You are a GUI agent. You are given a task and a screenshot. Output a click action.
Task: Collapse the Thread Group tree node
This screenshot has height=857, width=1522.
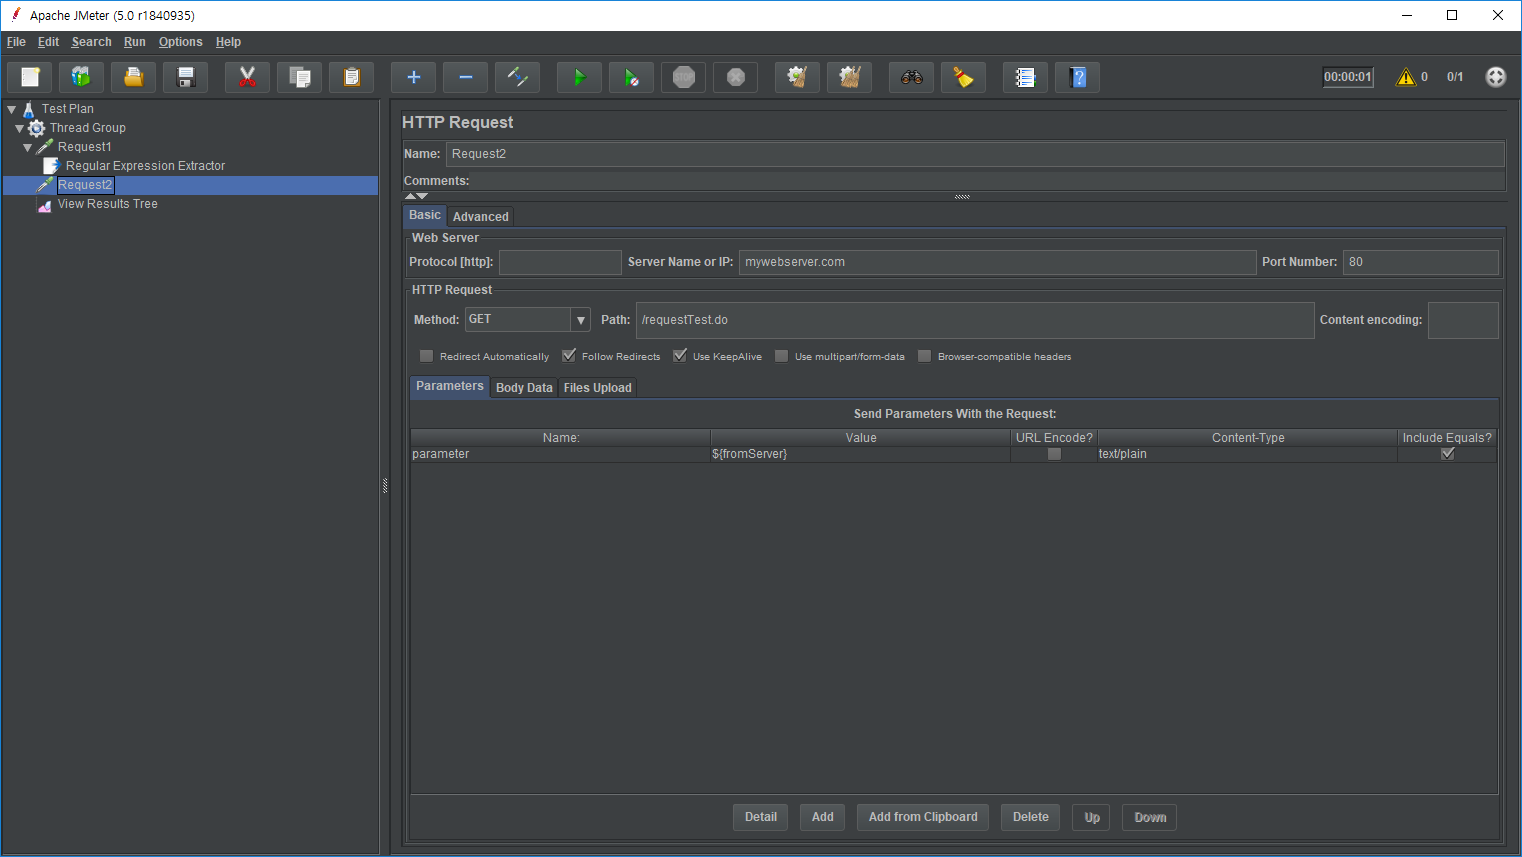[x=20, y=128]
